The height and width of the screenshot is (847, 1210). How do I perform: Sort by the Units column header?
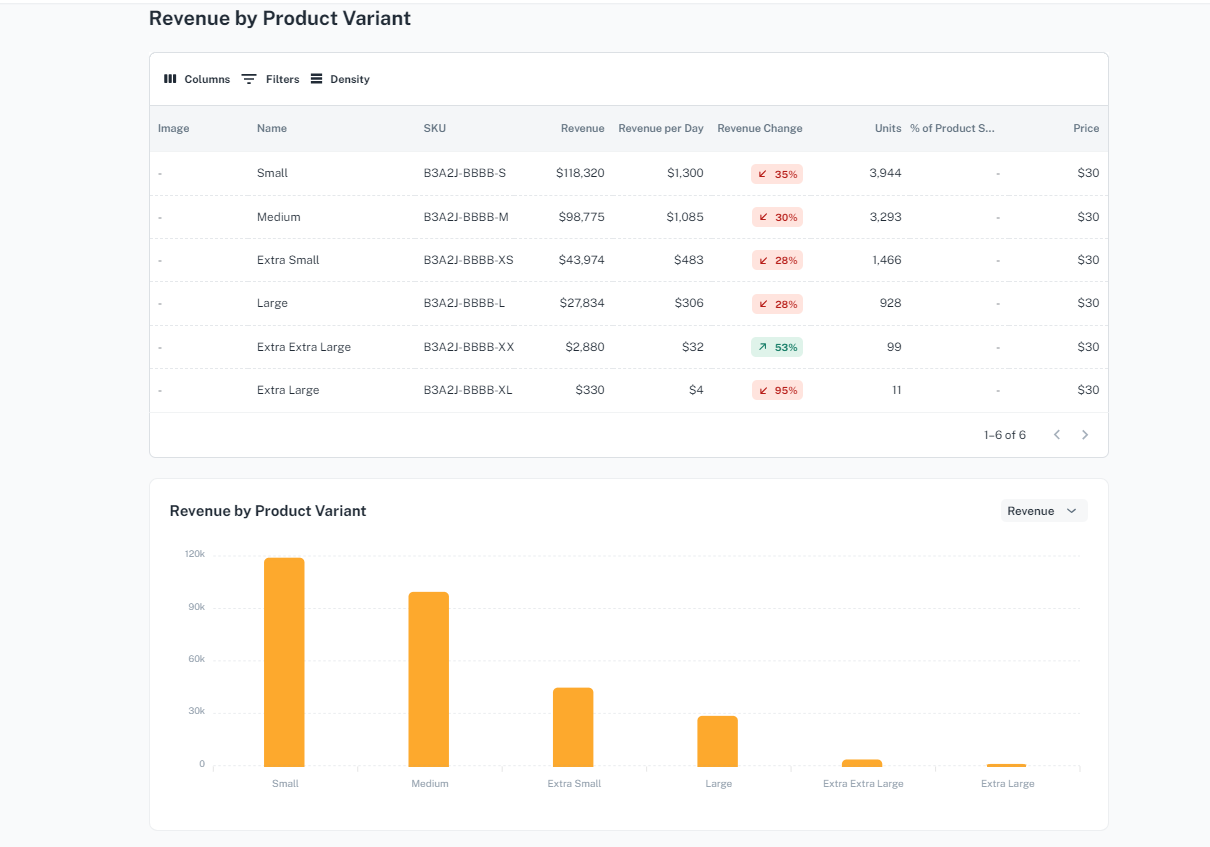(888, 128)
